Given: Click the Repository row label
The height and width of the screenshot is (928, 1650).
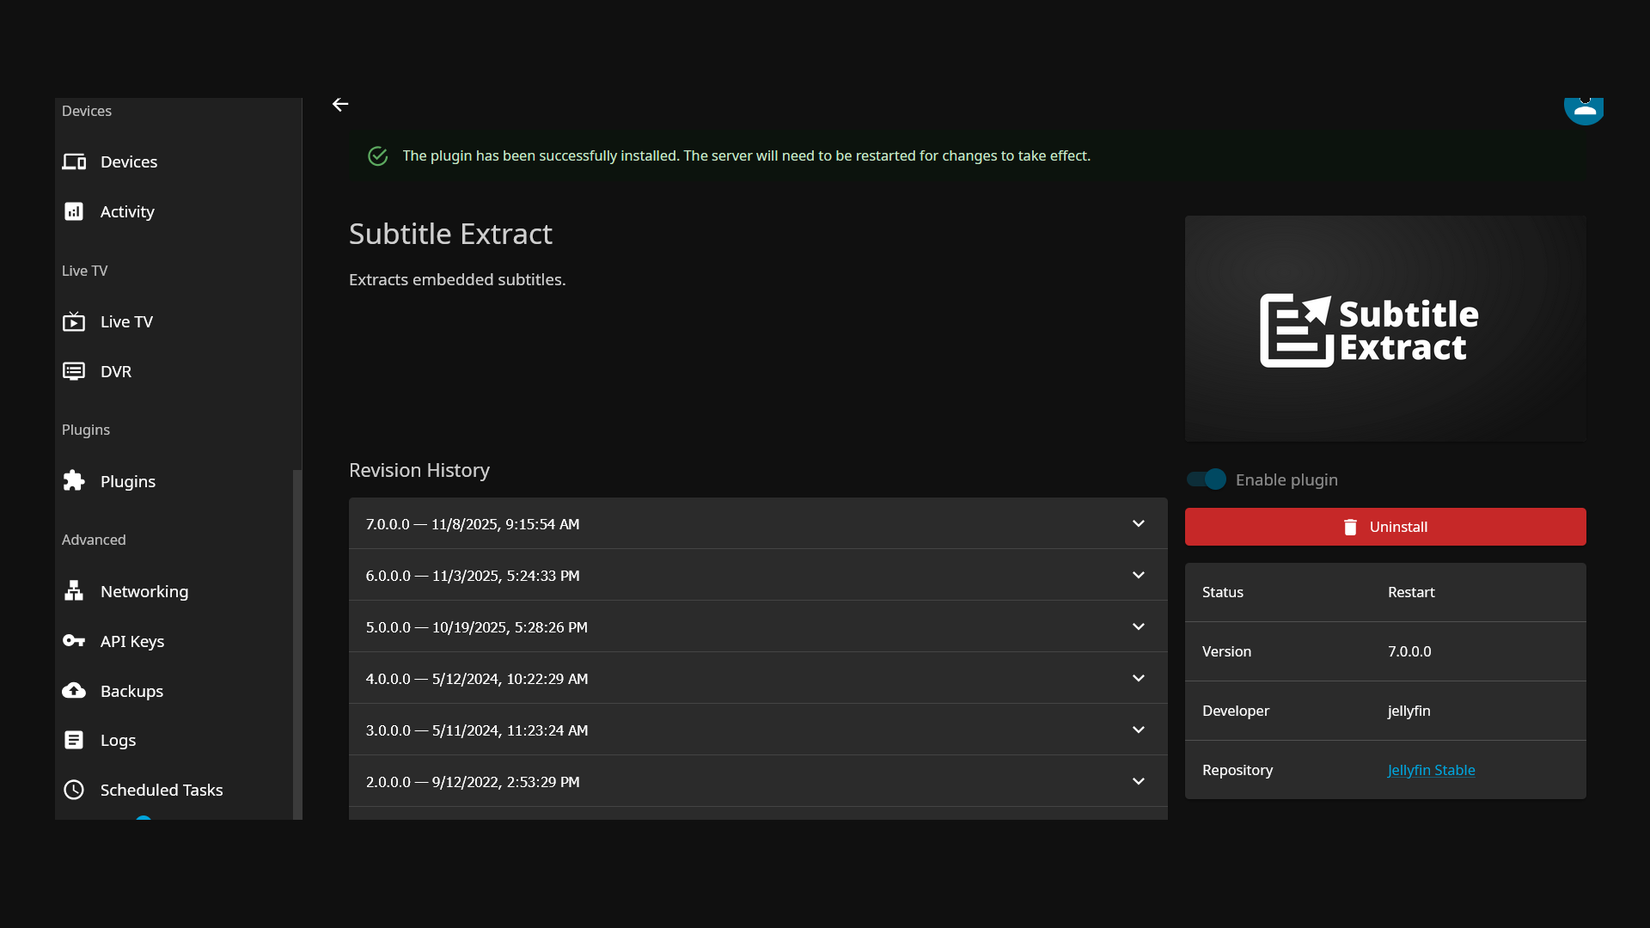Looking at the screenshot, I should tap(1237, 770).
